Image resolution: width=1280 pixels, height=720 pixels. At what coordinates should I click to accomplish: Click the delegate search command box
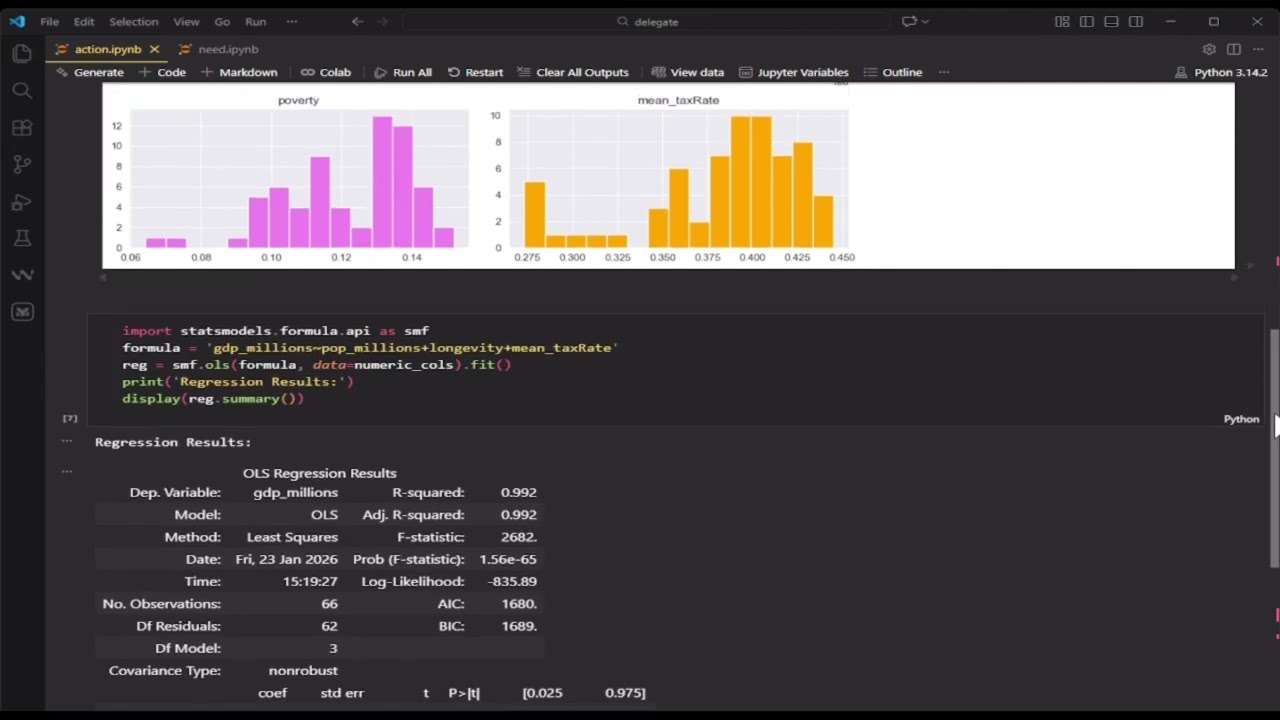tap(647, 21)
